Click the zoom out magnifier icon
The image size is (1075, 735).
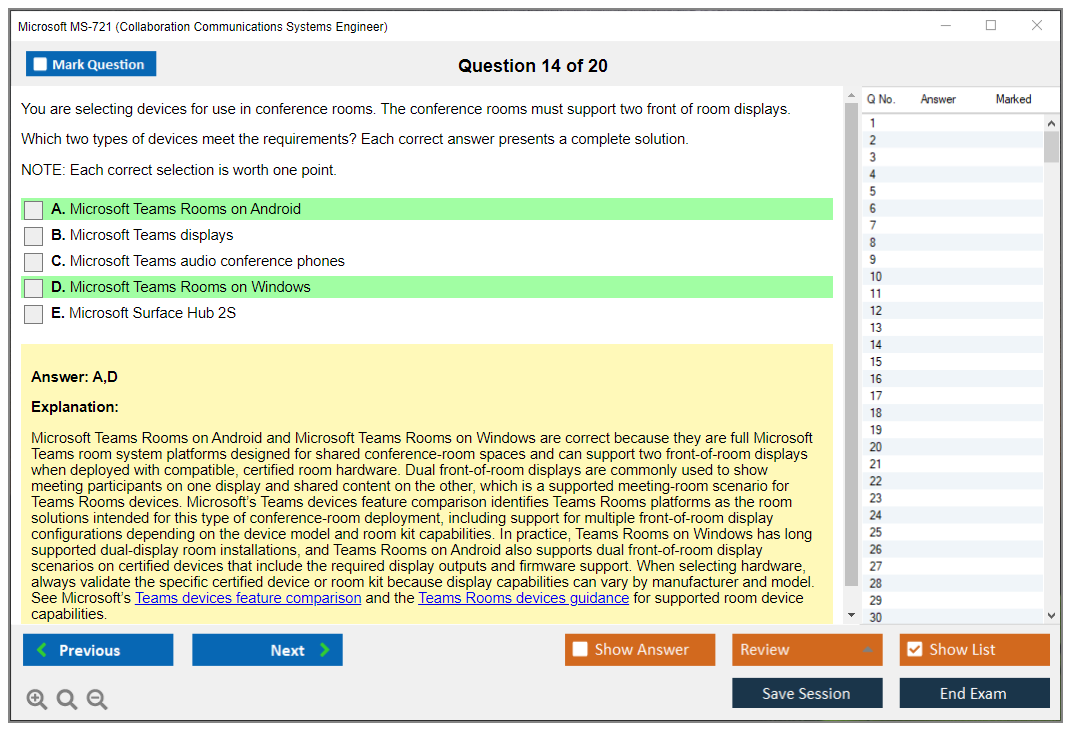coord(97,699)
